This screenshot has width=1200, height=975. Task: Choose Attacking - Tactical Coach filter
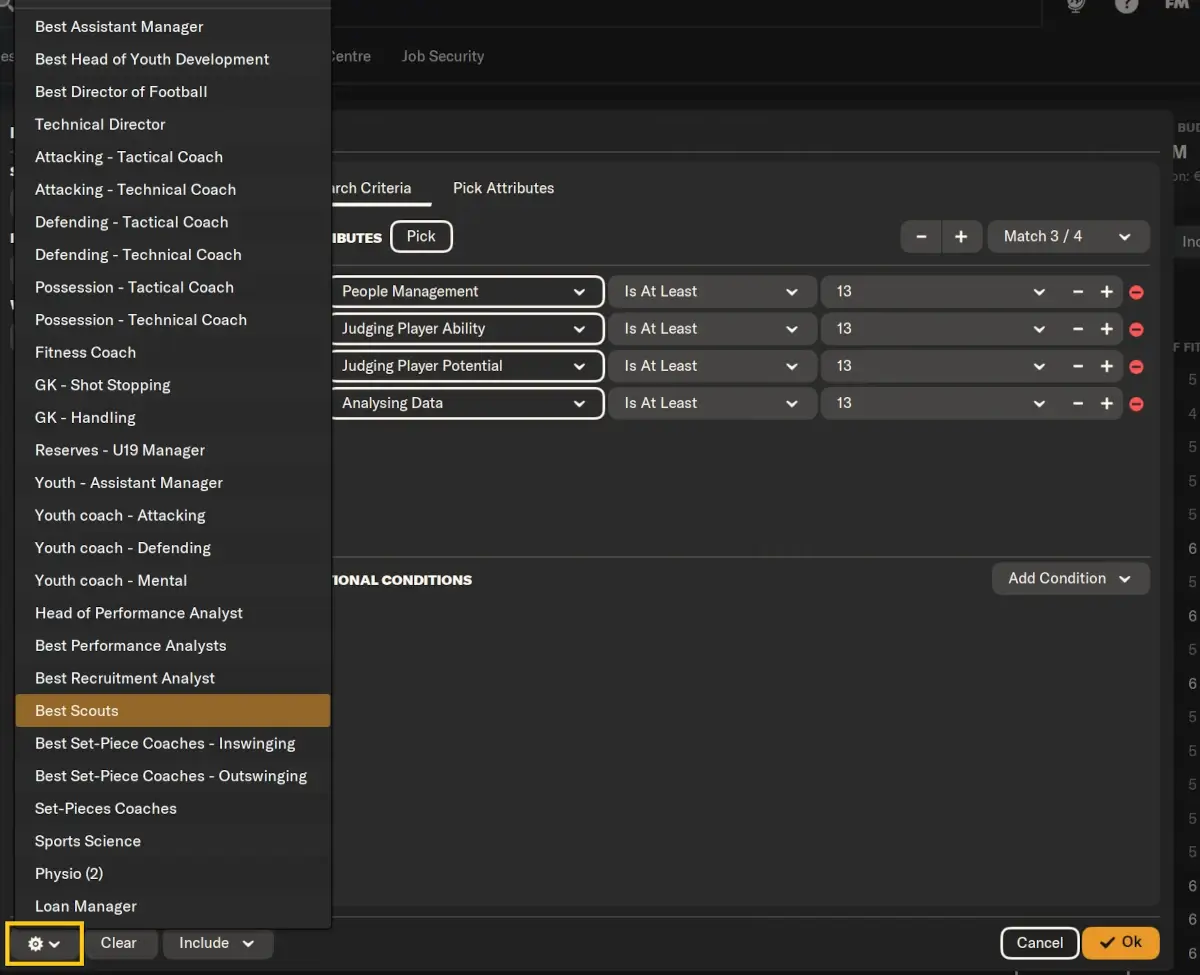[x=173, y=157]
